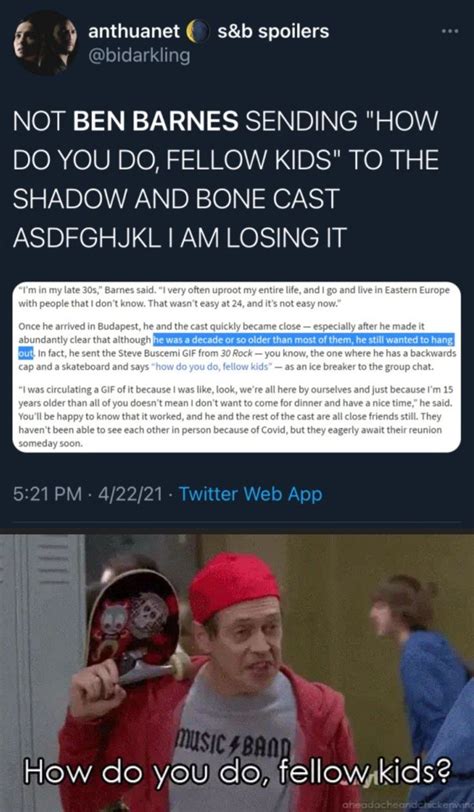Image resolution: width=474 pixels, height=812 pixels.
Task: Click the anthuanet display name
Action: (x=134, y=31)
